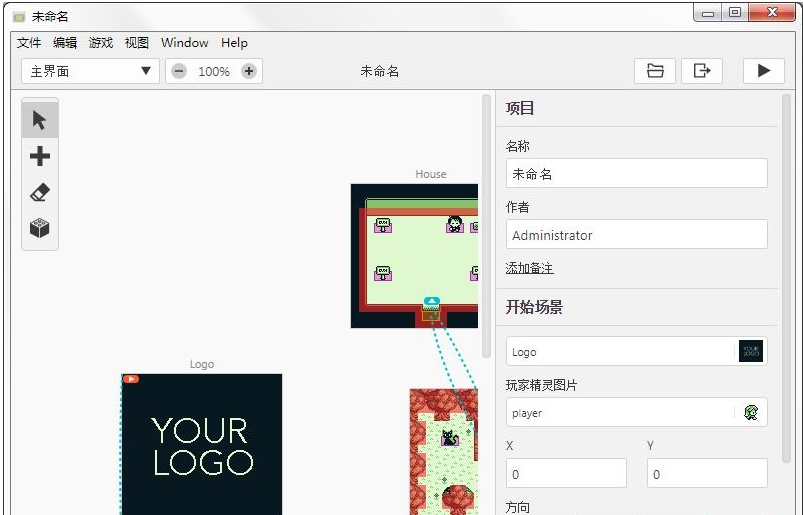Image resolution: width=803 pixels, height=515 pixels.
Task: Open the 视图 menu
Action: [x=137, y=43]
